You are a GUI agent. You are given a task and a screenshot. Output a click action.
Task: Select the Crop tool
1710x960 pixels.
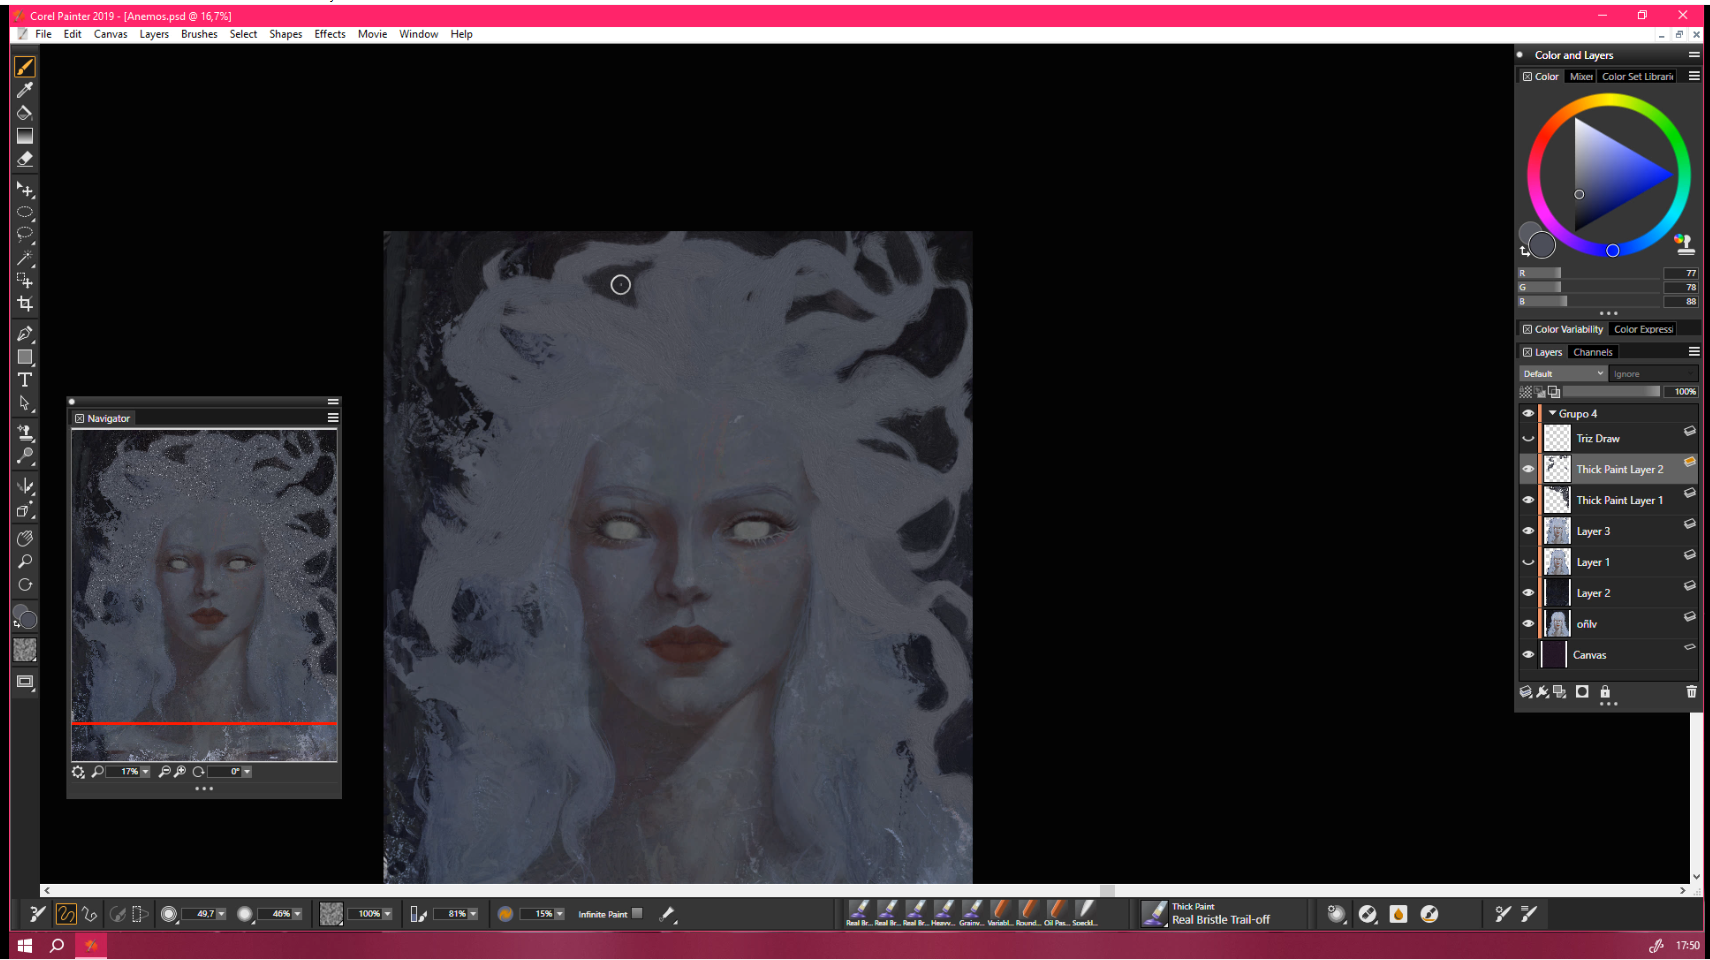25,304
